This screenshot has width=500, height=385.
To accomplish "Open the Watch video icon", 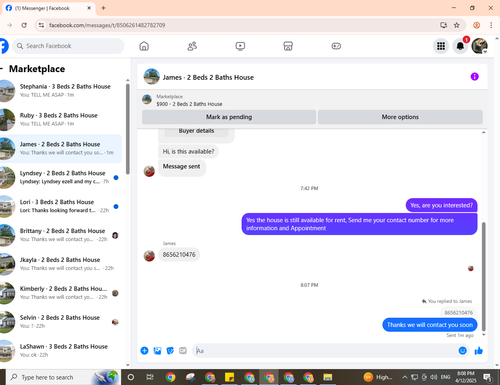I will coord(240,46).
